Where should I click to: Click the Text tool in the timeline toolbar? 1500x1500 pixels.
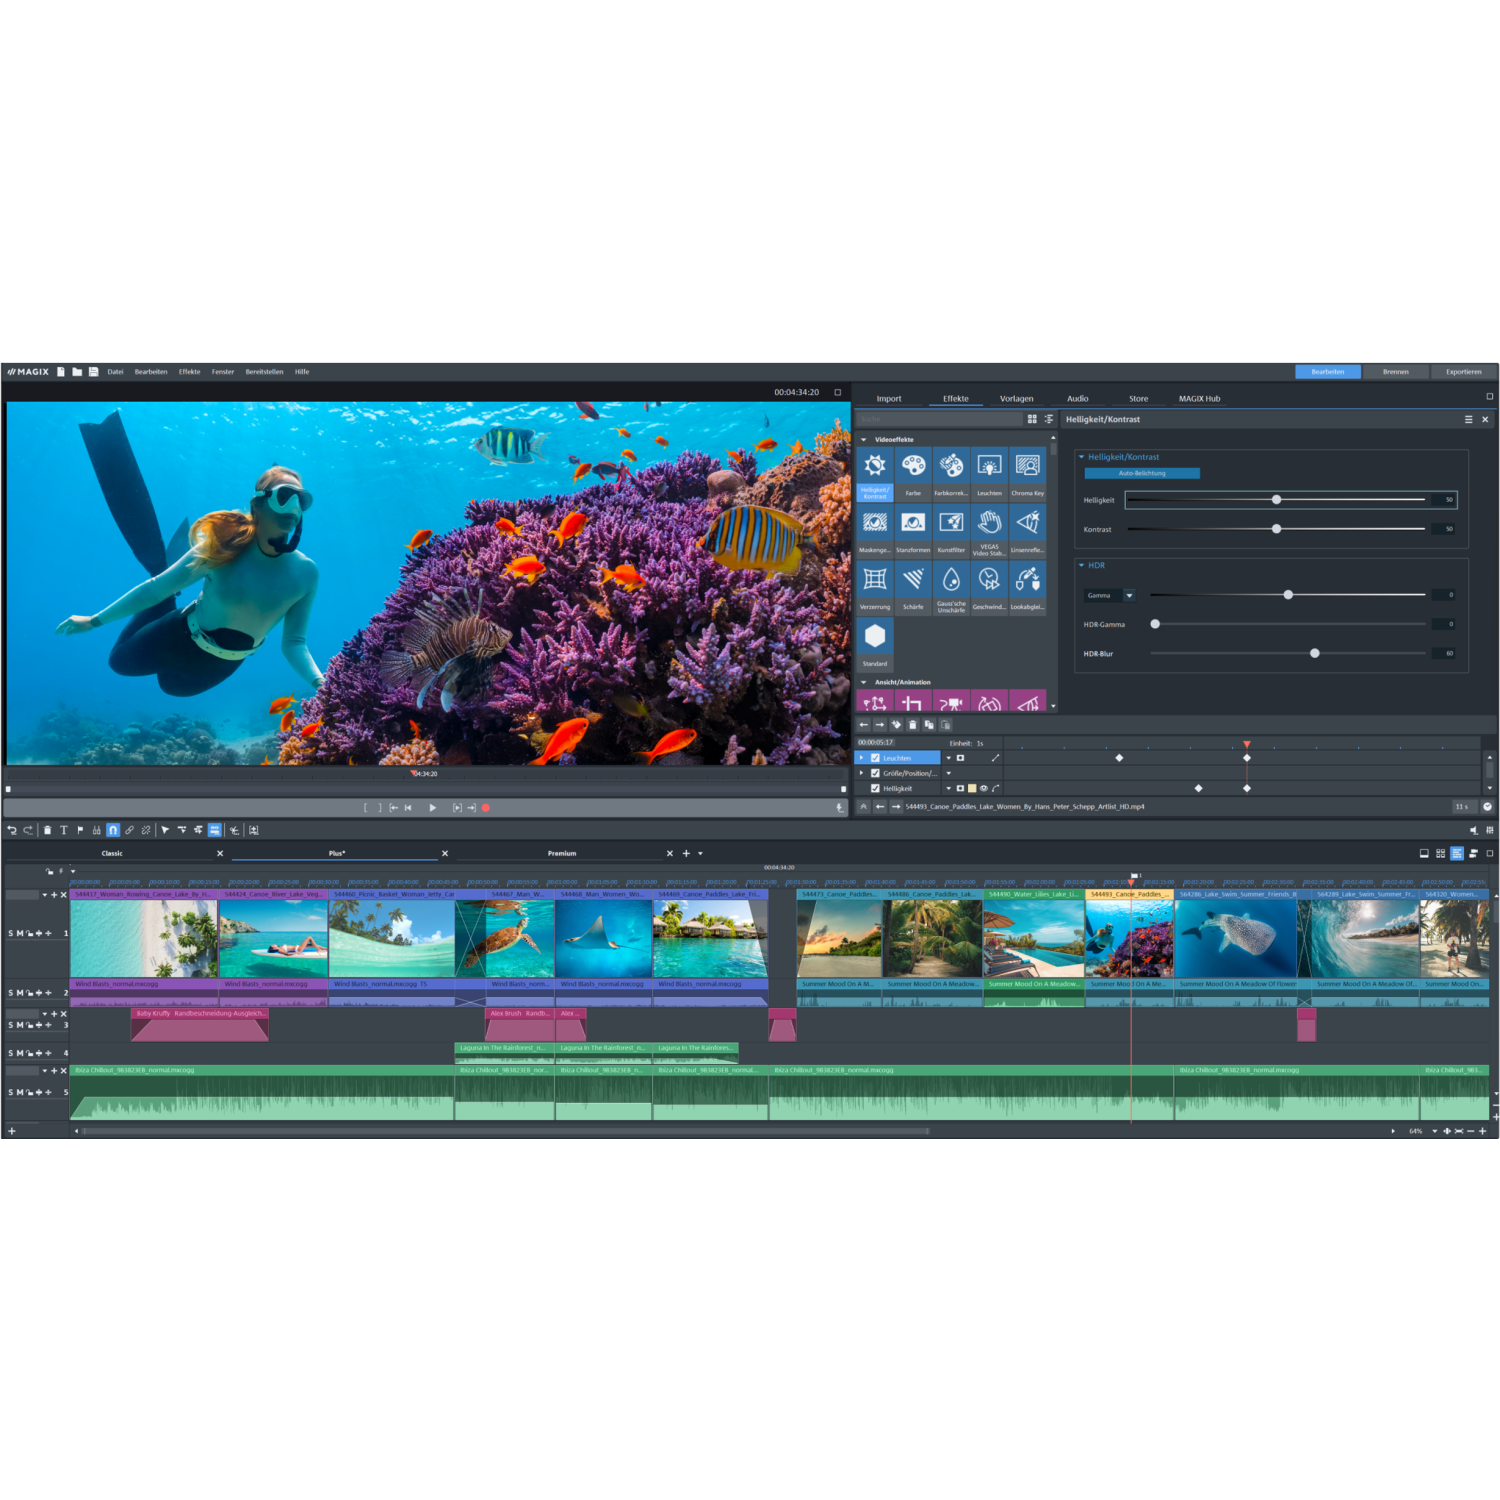[62, 829]
